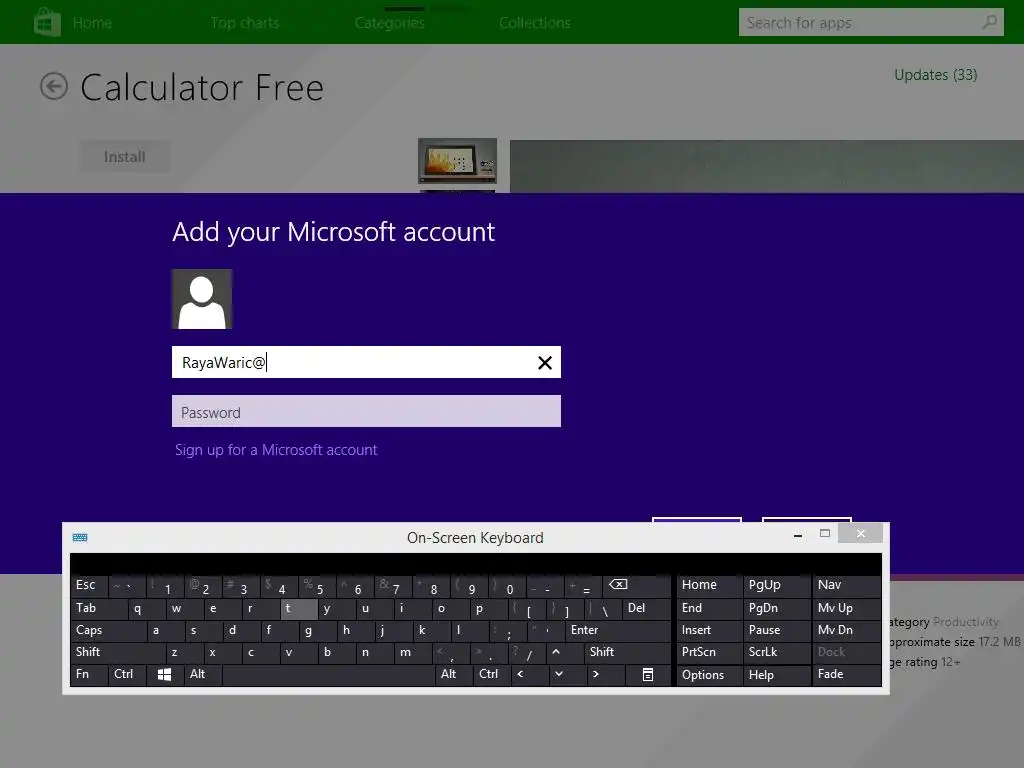This screenshot has height=768, width=1024.
Task: Tap the Mv Up key on keyboard
Action: tap(846, 608)
